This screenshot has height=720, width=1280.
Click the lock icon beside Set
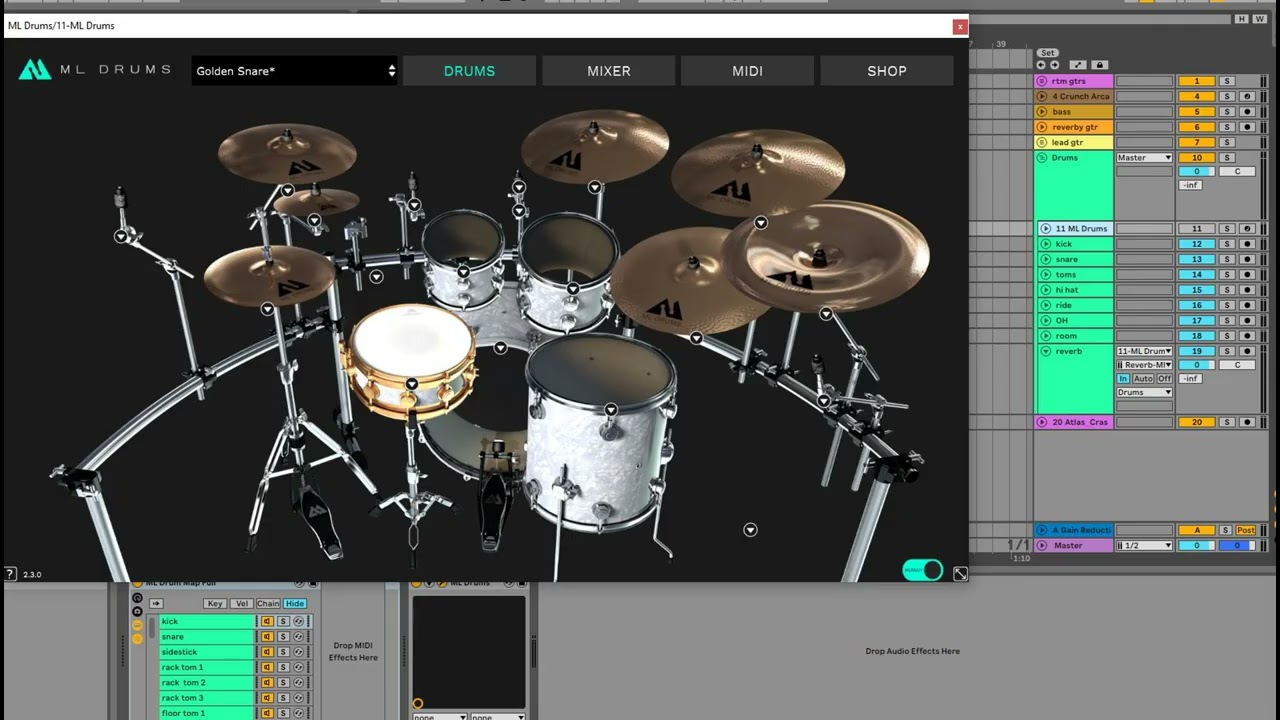pos(1100,65)
